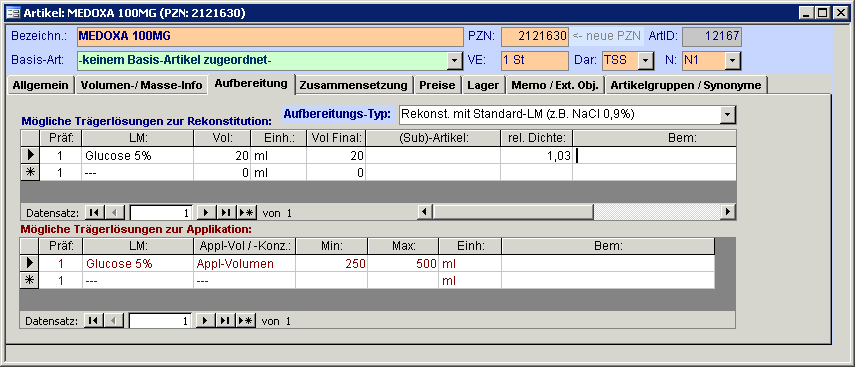Open the N dropdown showing N1
The image size is (855, 367).
tap(733, 61)
